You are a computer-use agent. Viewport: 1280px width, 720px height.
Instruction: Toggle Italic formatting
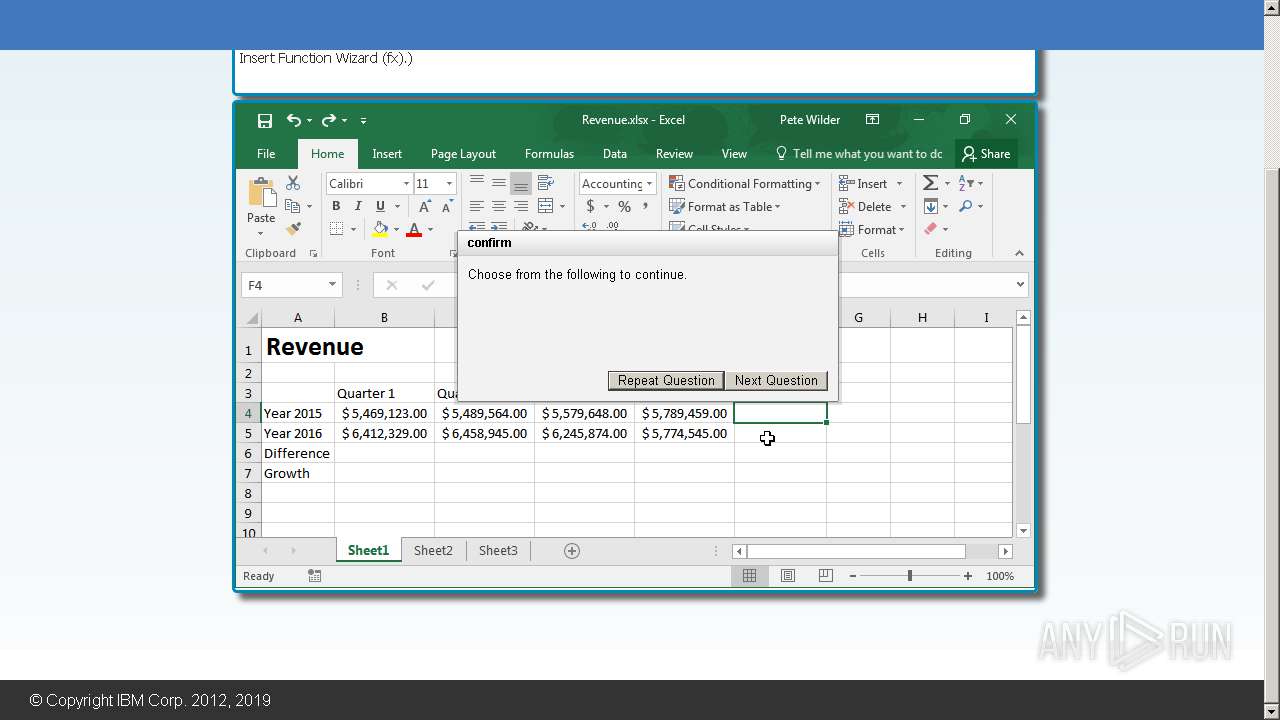358,206
